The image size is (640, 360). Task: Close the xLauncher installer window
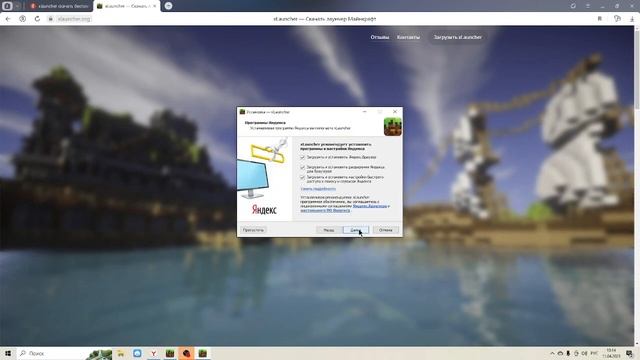pos(395,111)
